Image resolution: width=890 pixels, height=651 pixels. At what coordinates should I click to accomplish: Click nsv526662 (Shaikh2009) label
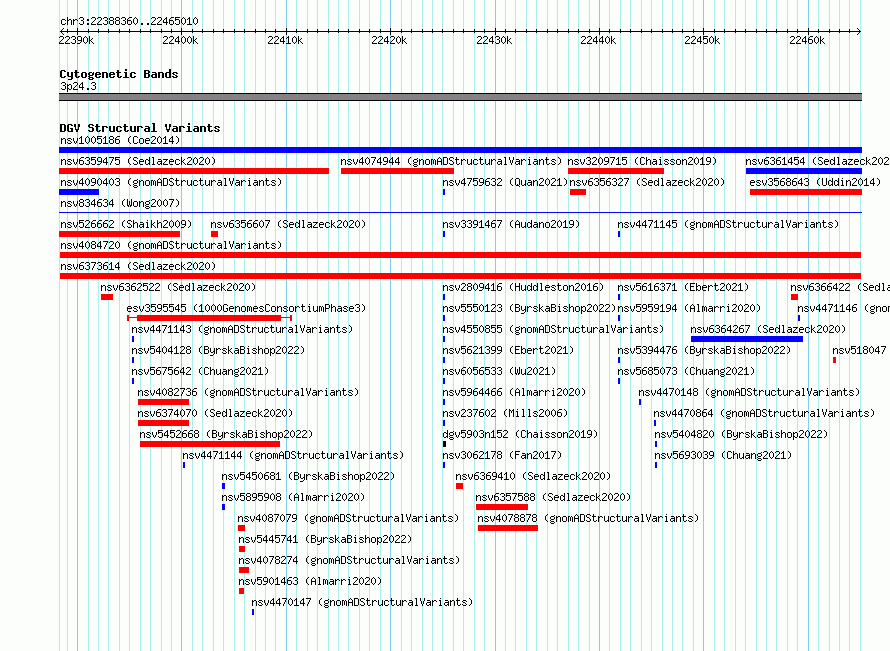(x=126, y=224)
